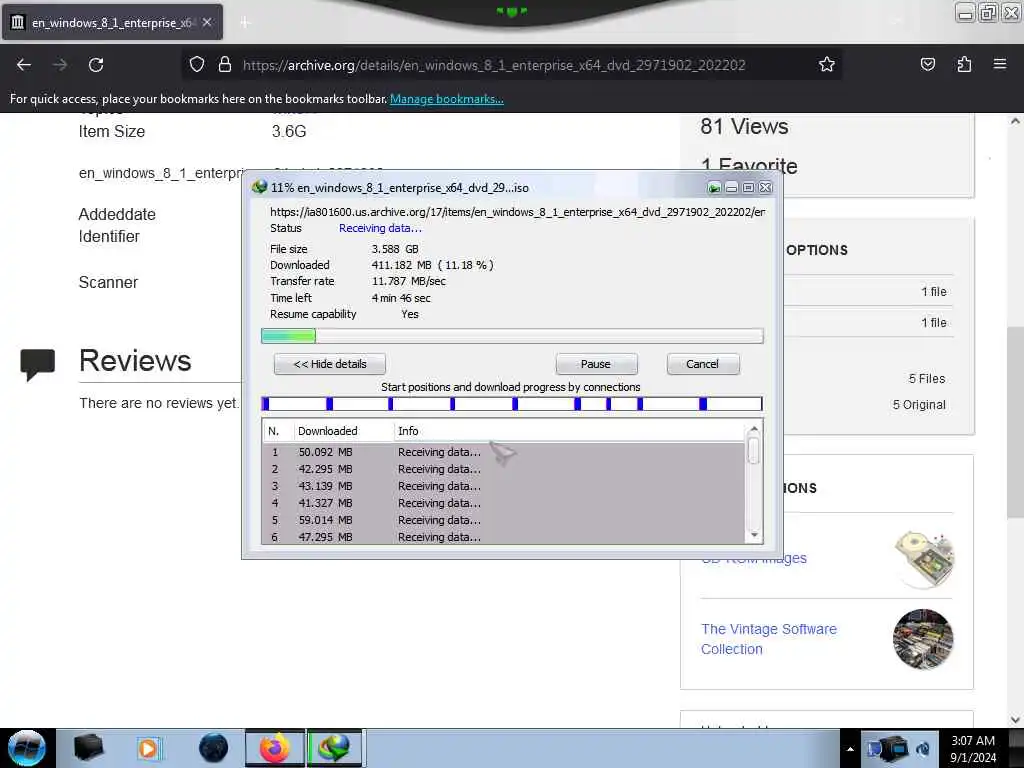Open the volume speaker tray icon

point(923,748)
